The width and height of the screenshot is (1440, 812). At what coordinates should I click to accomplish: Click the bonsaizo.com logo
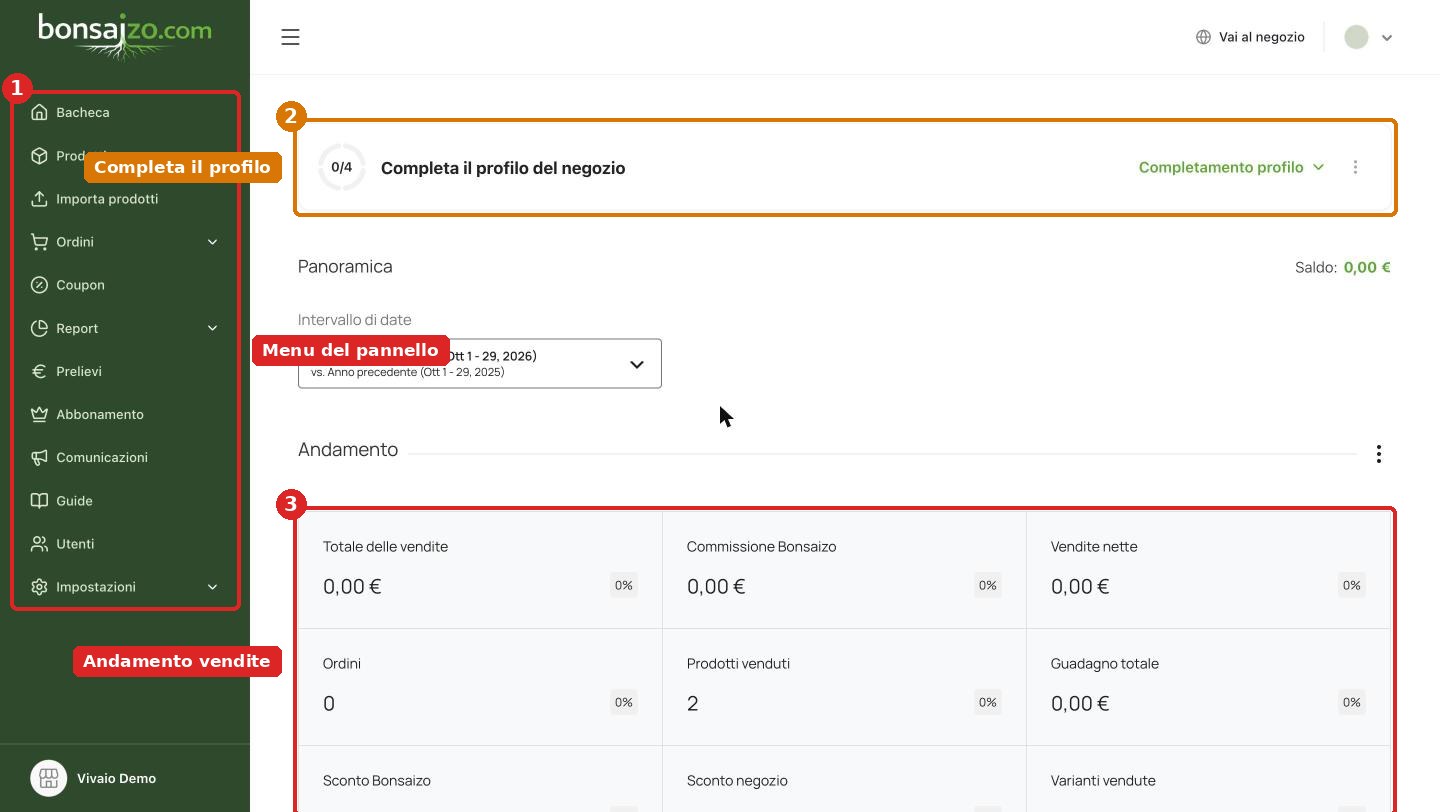125,35
